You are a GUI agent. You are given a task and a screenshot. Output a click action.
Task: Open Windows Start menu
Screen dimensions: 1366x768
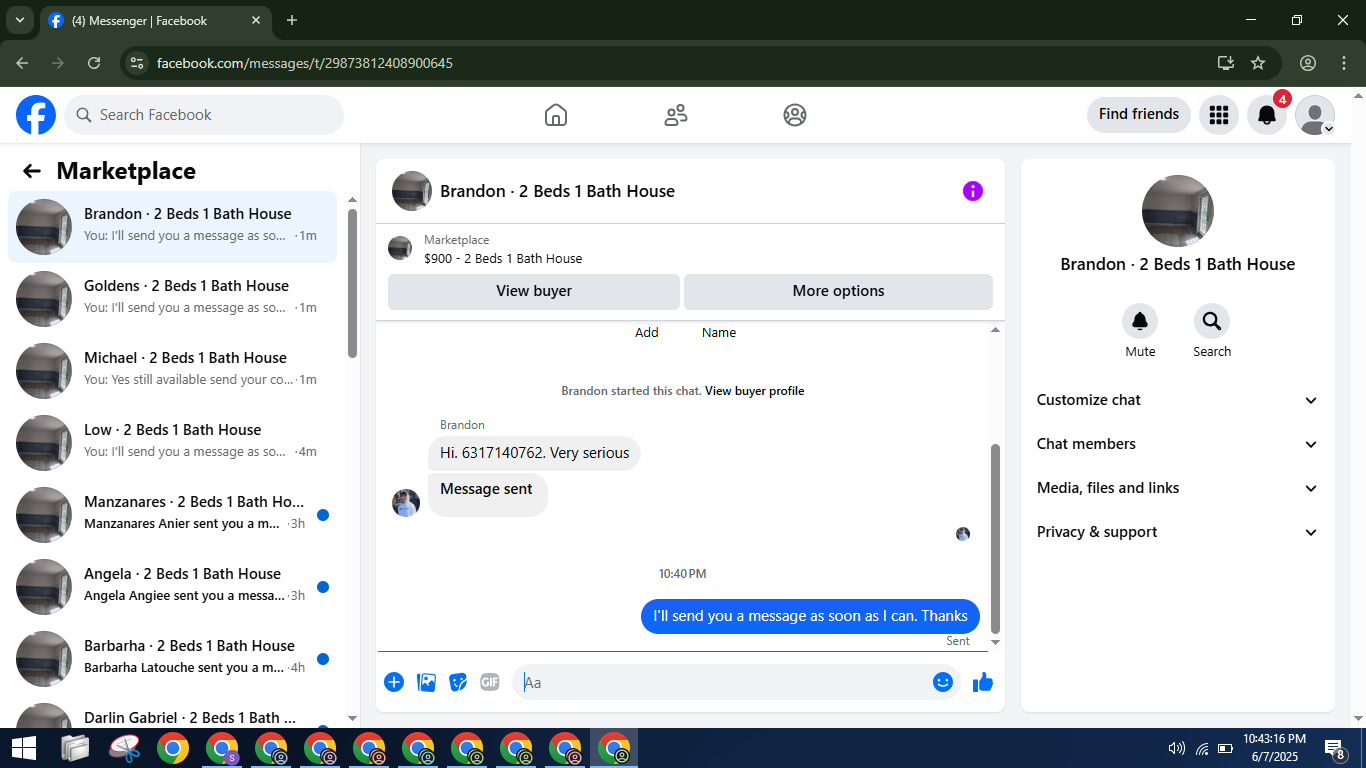point(24,748)
